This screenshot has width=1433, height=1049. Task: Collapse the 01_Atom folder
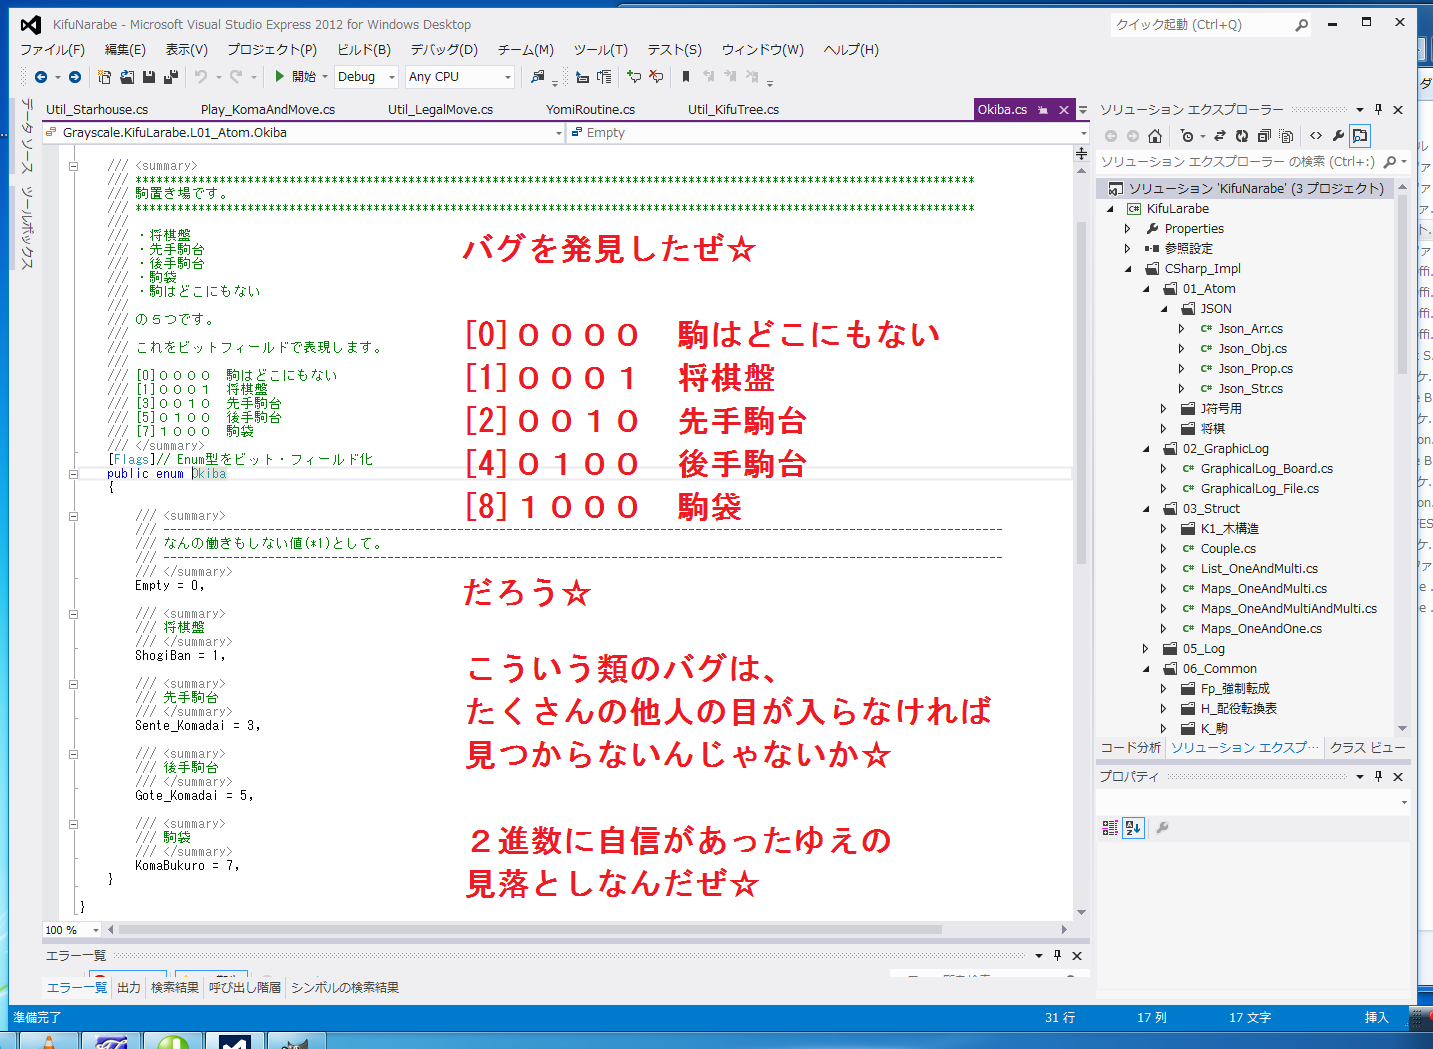click(x=1147, y=289)
